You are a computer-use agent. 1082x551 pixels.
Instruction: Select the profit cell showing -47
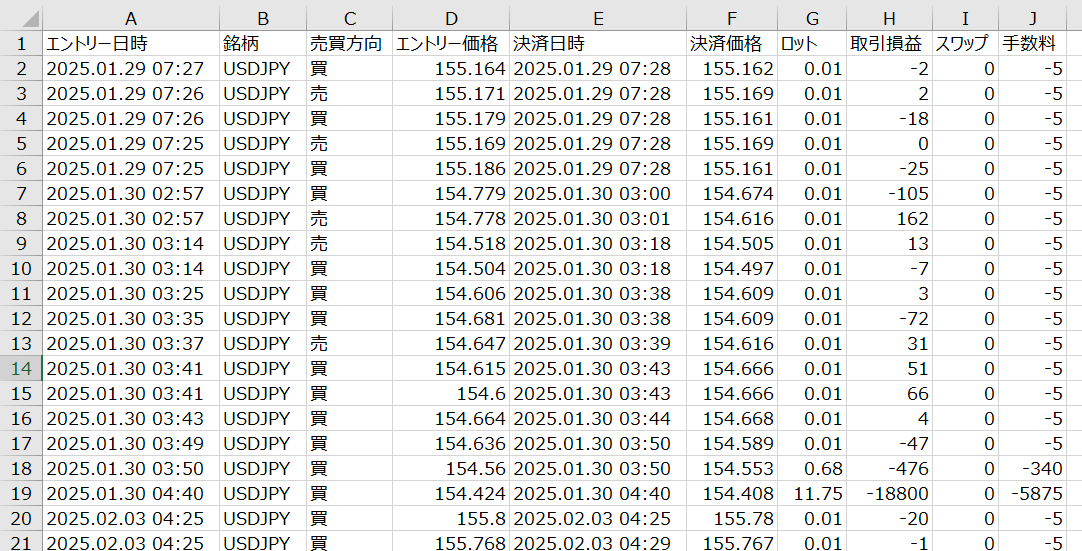(x=889, y=443)
